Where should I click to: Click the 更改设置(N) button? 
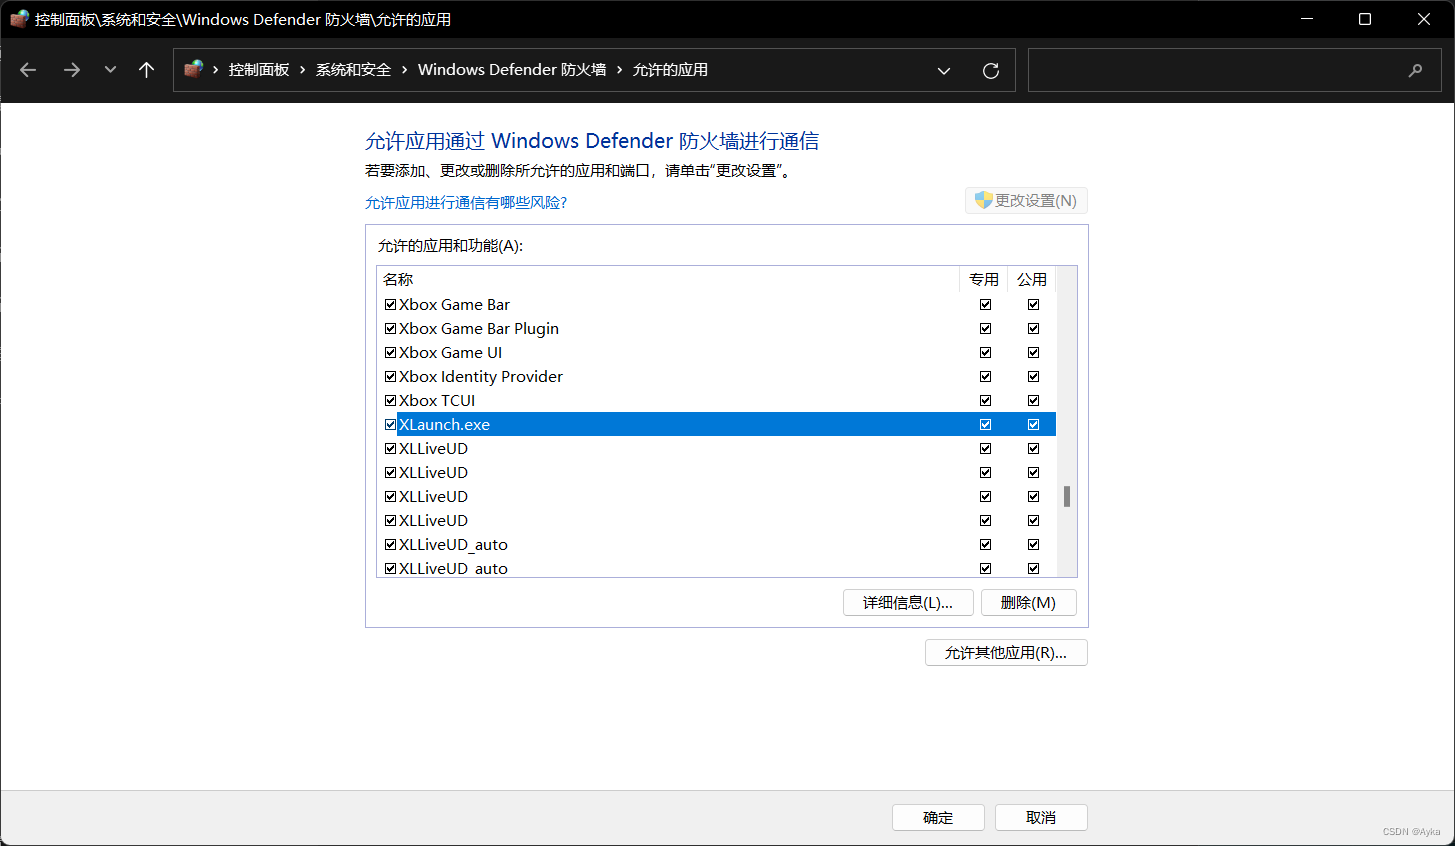tap(1026, 201)
